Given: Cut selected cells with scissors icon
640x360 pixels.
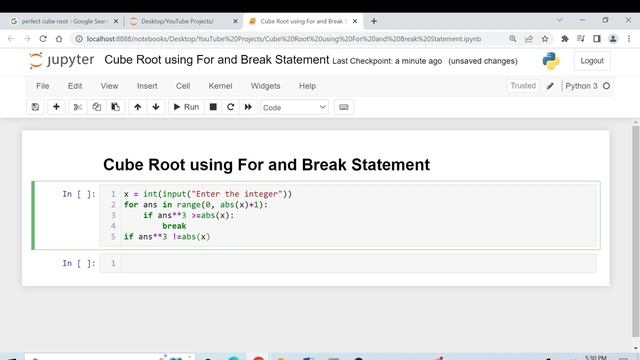Looking at the screenshot, I should point(78,107).
